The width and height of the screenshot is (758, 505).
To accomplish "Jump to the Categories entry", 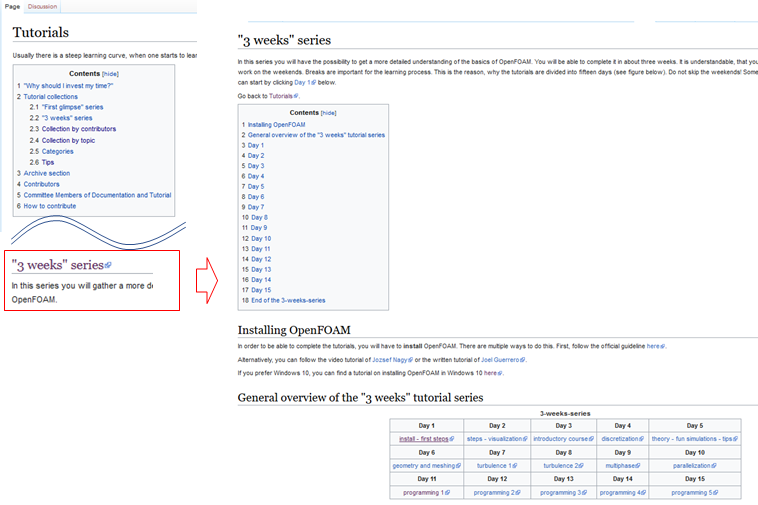I will tap(58, 151).
